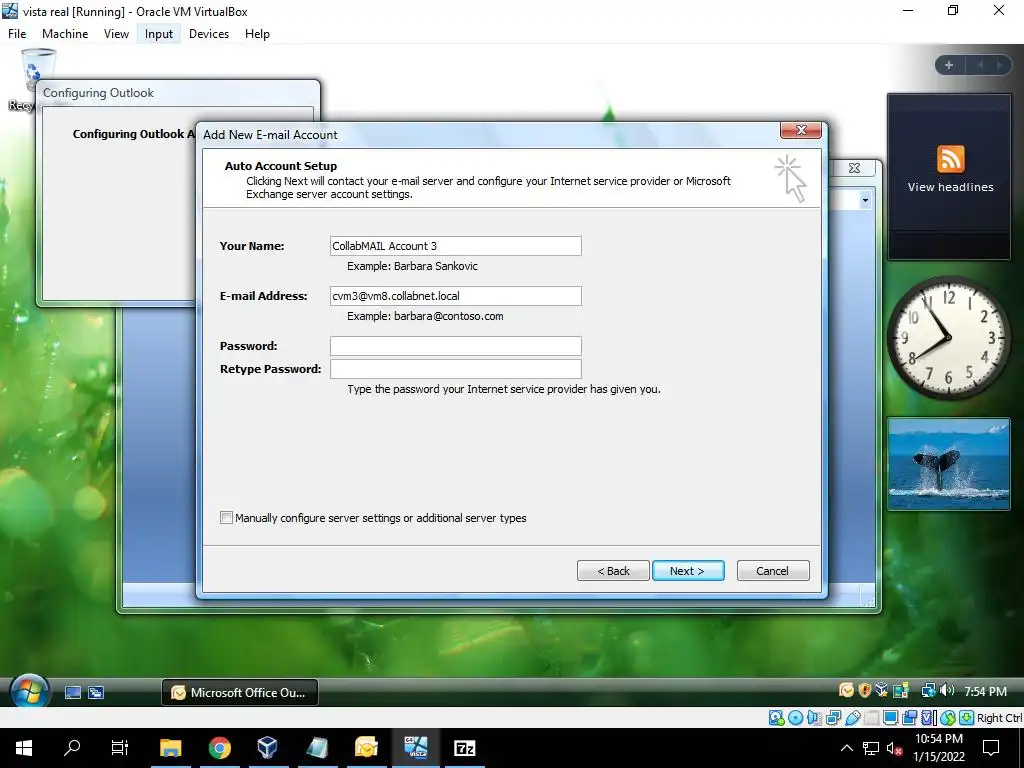
Task: Focus the E-mail Address field
Action: point(455,296)
